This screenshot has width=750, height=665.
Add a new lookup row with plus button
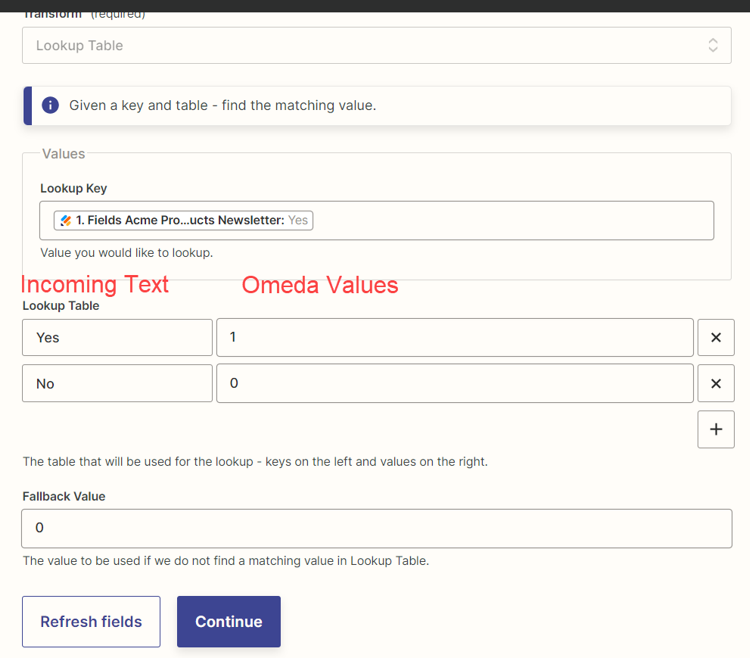pos(715,429)
